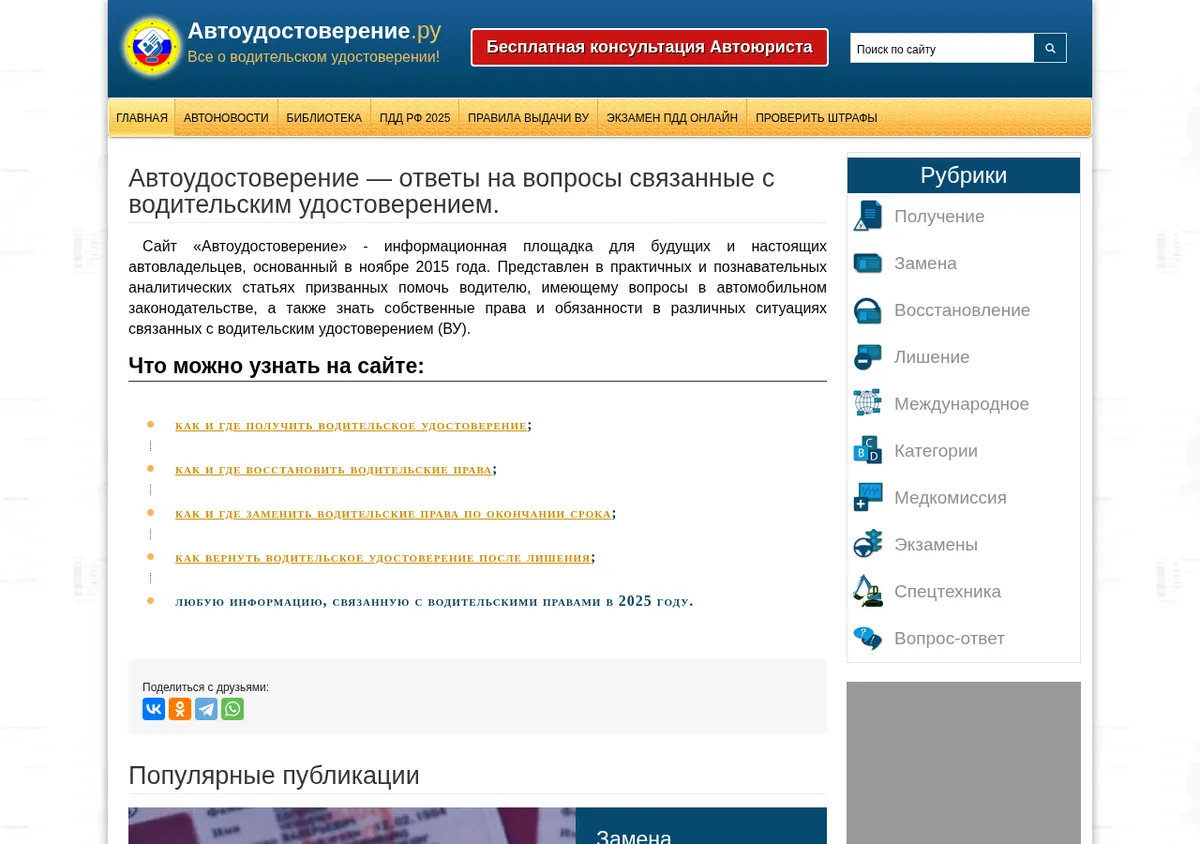Click the search magnifier button
1200x844 pixels.
pyautogui.click(x=1050, y=48)
